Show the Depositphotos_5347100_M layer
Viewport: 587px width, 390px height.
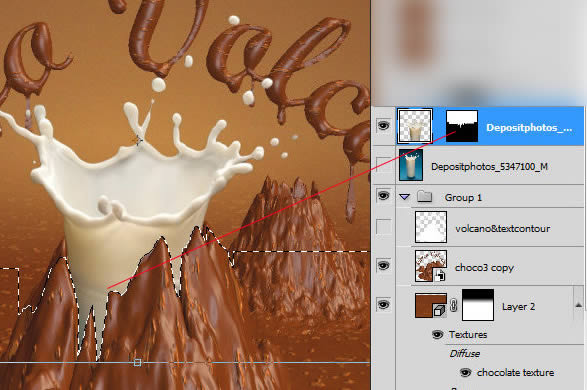384,165
